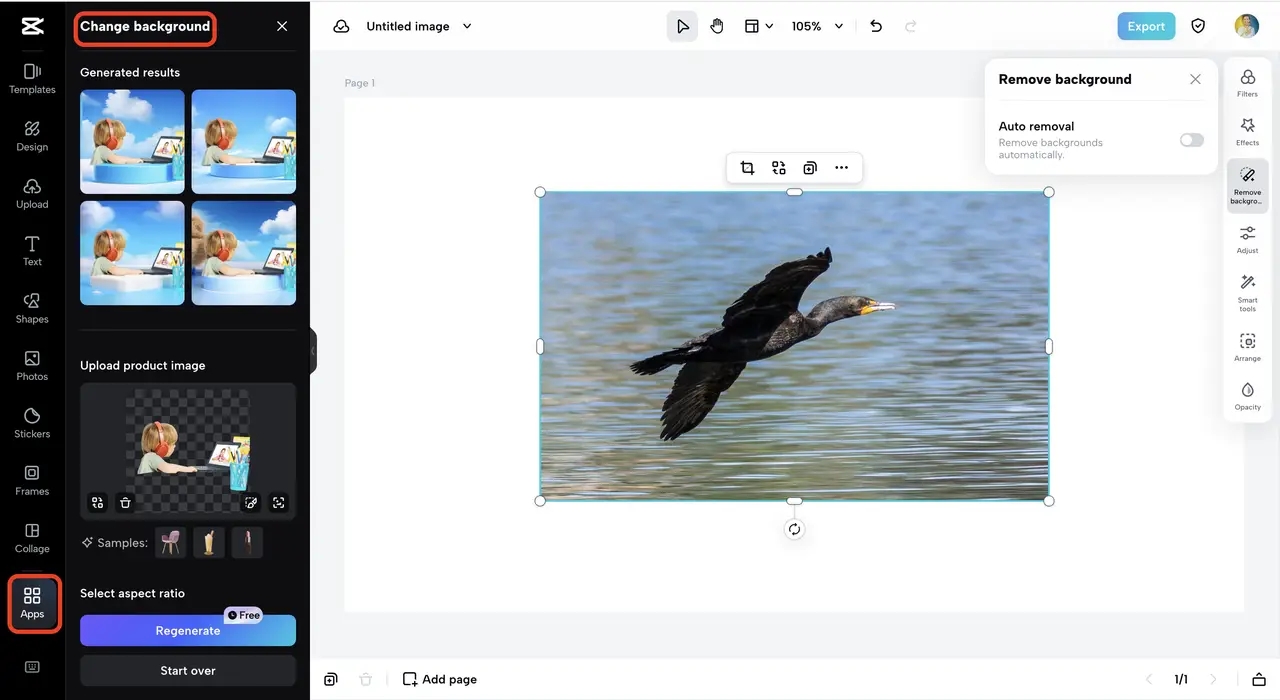Click the Regenerate button
This screenshot has width=1280, height=700.
188,631
